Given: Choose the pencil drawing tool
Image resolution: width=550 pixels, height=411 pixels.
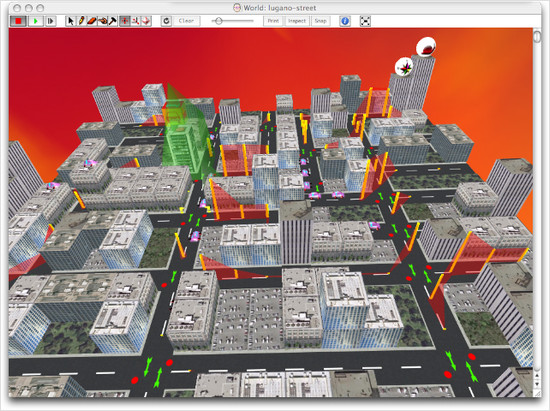Looking at the screenshot, I should pyautogui.click(x=81, y=21).
